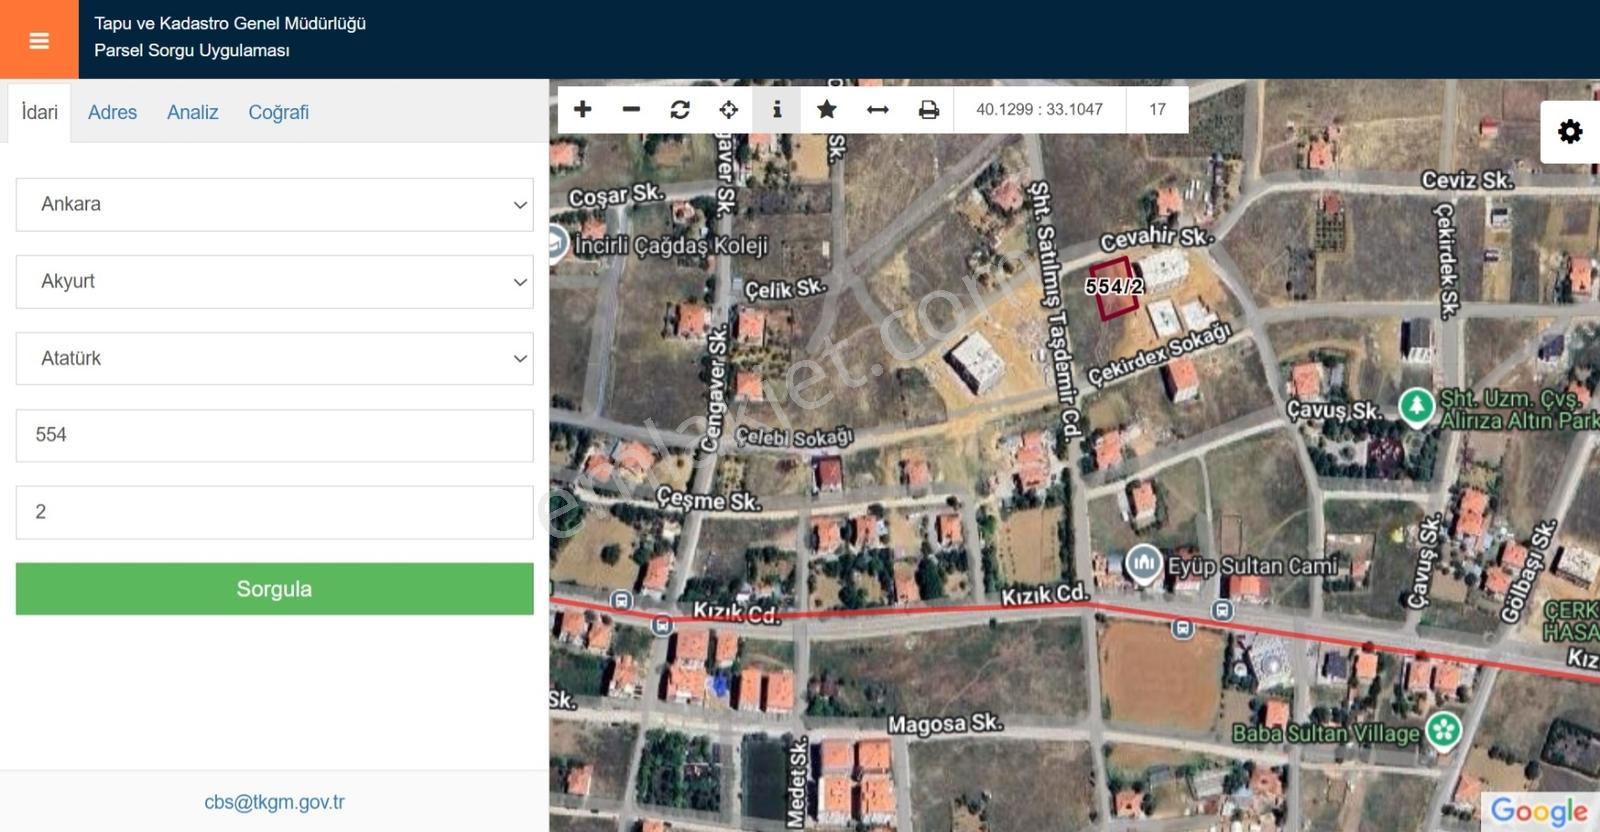This screenshot has height=832, width=1600.
Task: Click the Çelebi Sokağı street label
Action: point(795,437)
